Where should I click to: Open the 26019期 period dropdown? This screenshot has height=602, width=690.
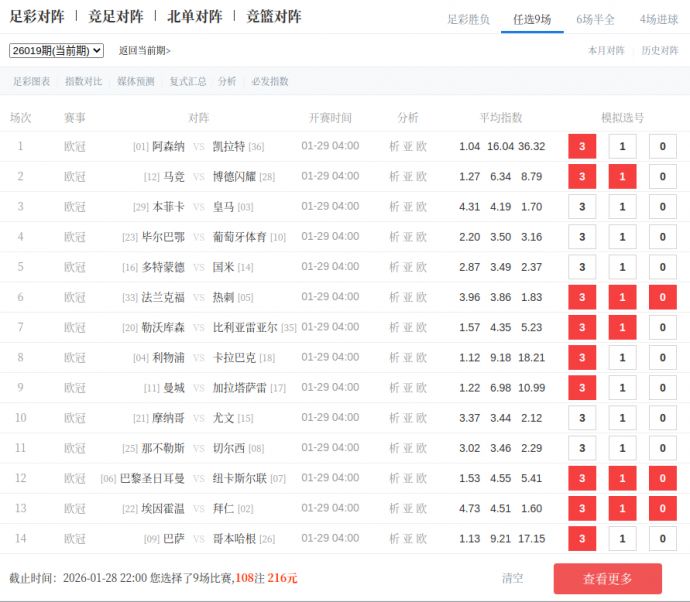(x=56, y=50)
